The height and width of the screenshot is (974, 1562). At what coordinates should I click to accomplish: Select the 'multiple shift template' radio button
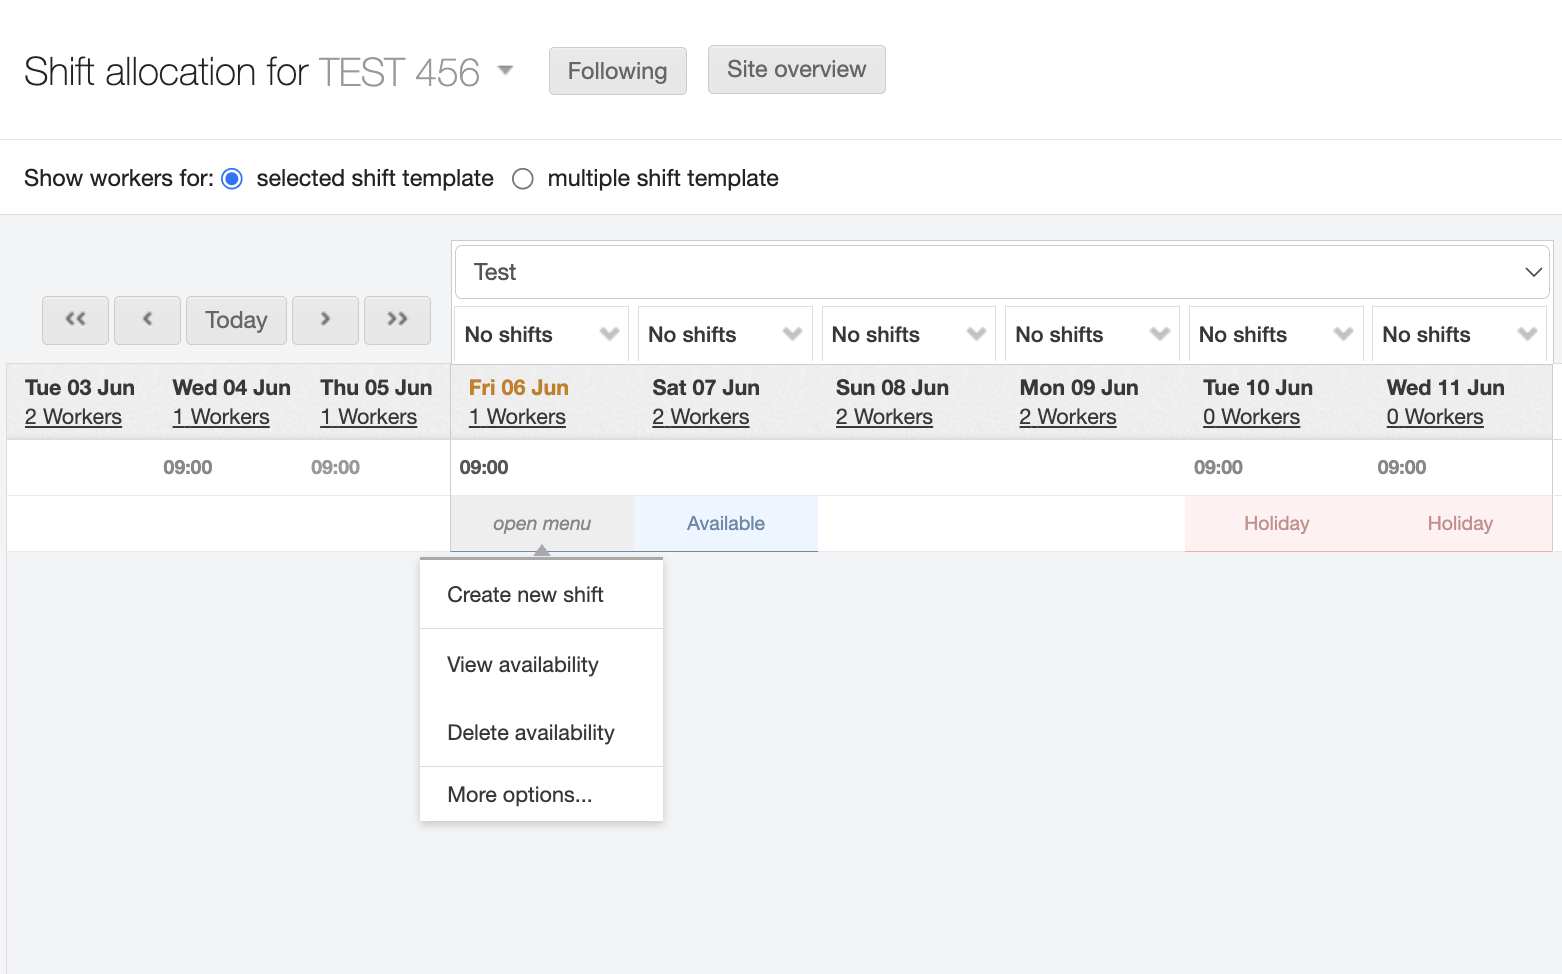522,179
